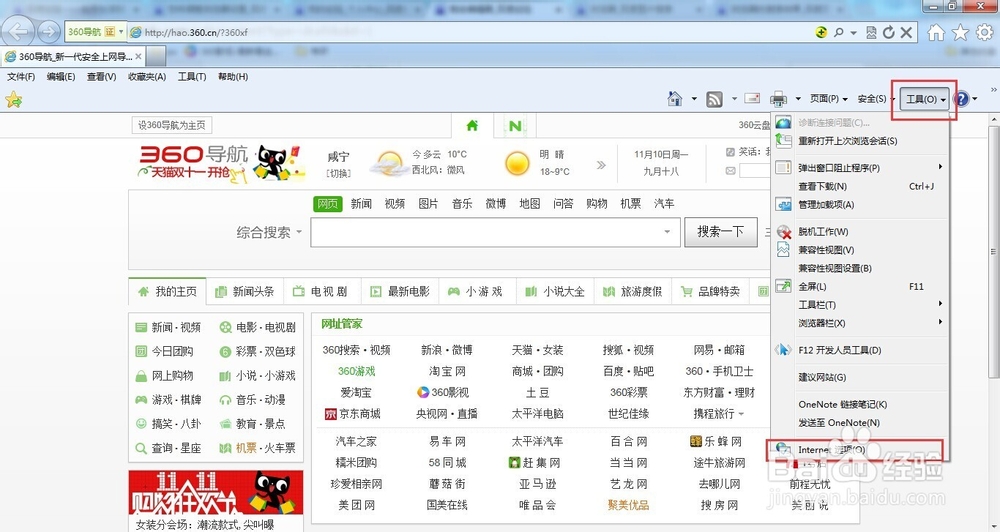Viewport: 1000px width, 532px height.
Task: Click 设360导航为主页 button
Action: 172,125
